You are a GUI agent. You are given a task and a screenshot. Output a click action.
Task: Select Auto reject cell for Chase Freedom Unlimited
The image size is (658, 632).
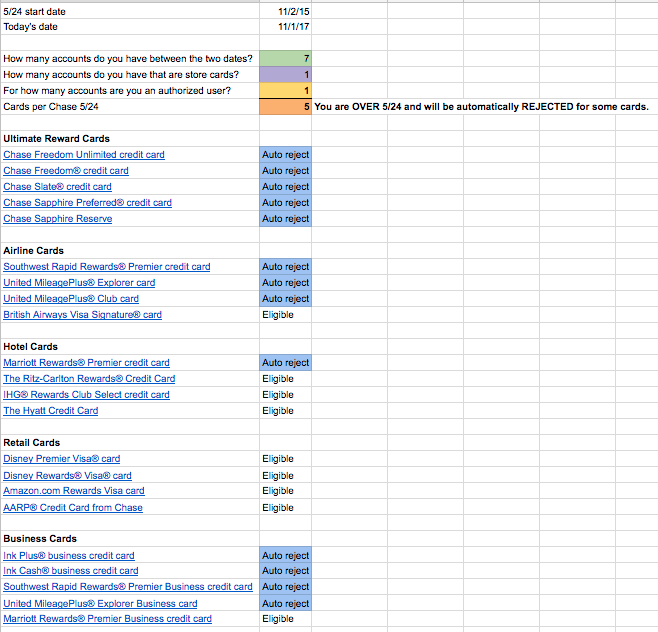tap(285, 155)
